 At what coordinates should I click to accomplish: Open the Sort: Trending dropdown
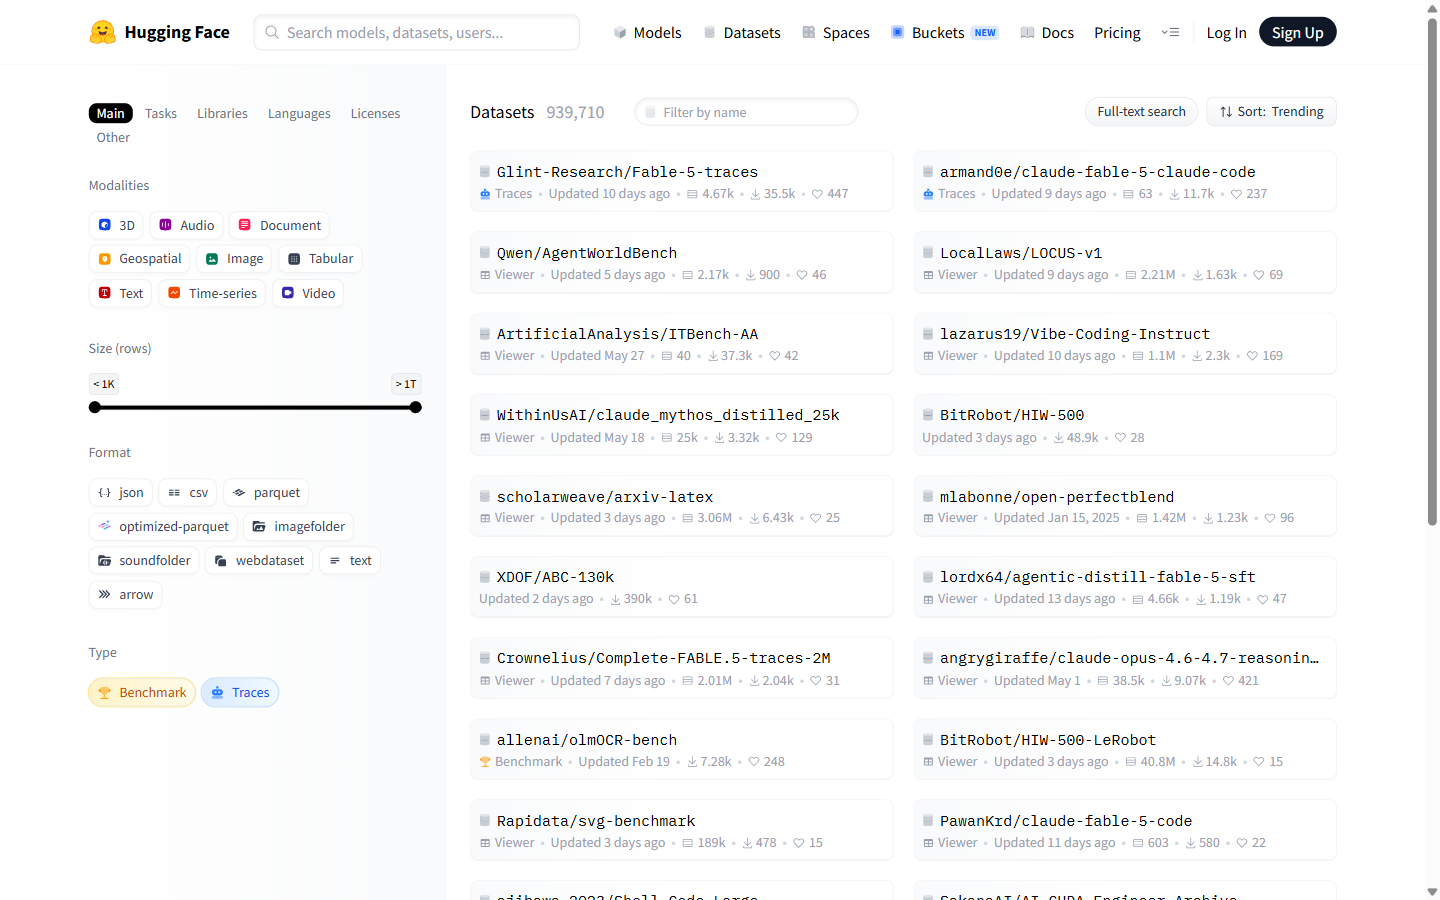[1271, 112]
